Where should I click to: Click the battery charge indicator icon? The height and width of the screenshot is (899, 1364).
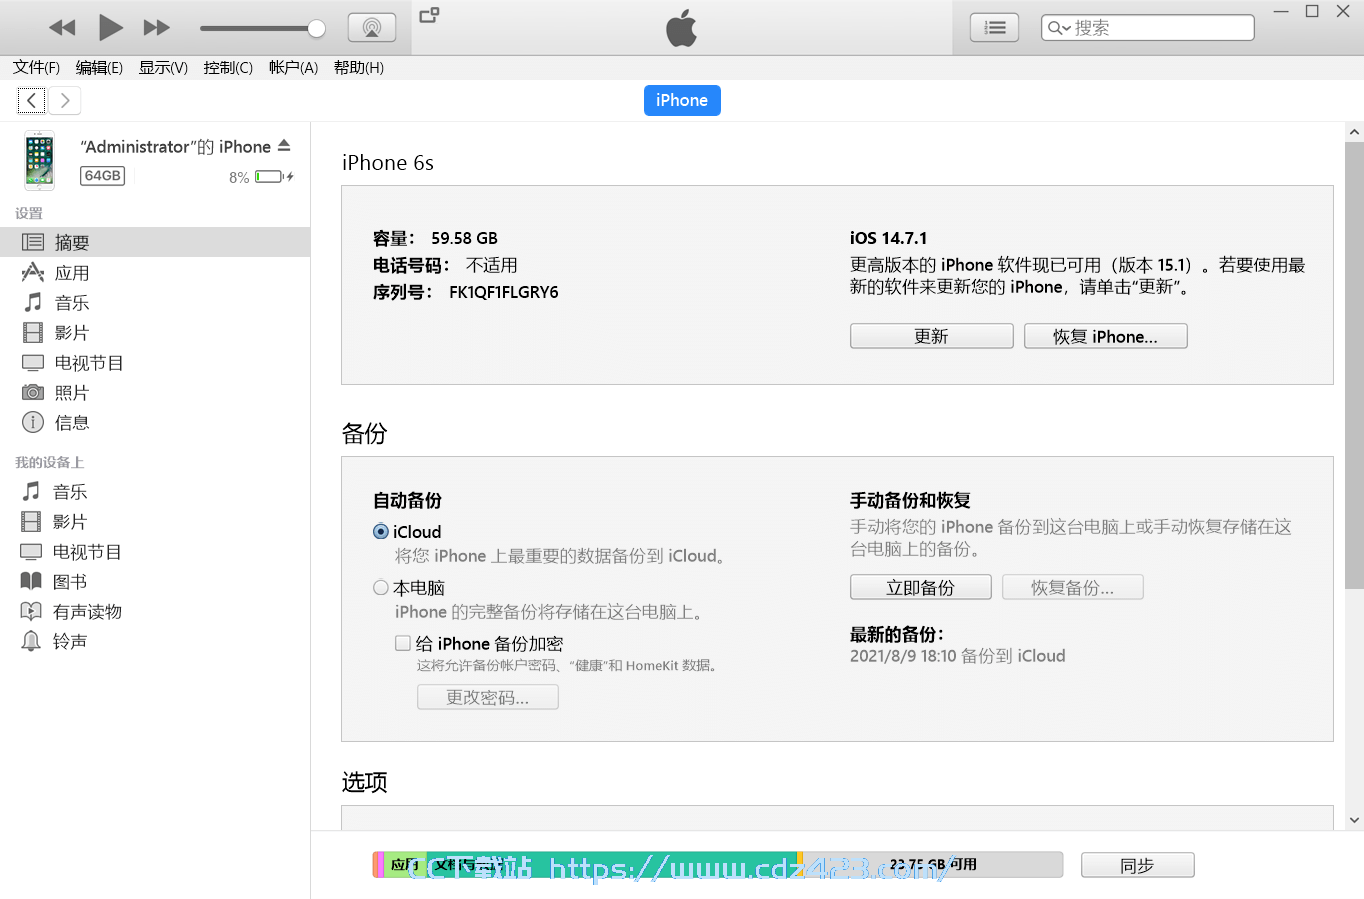coord(273,177)
